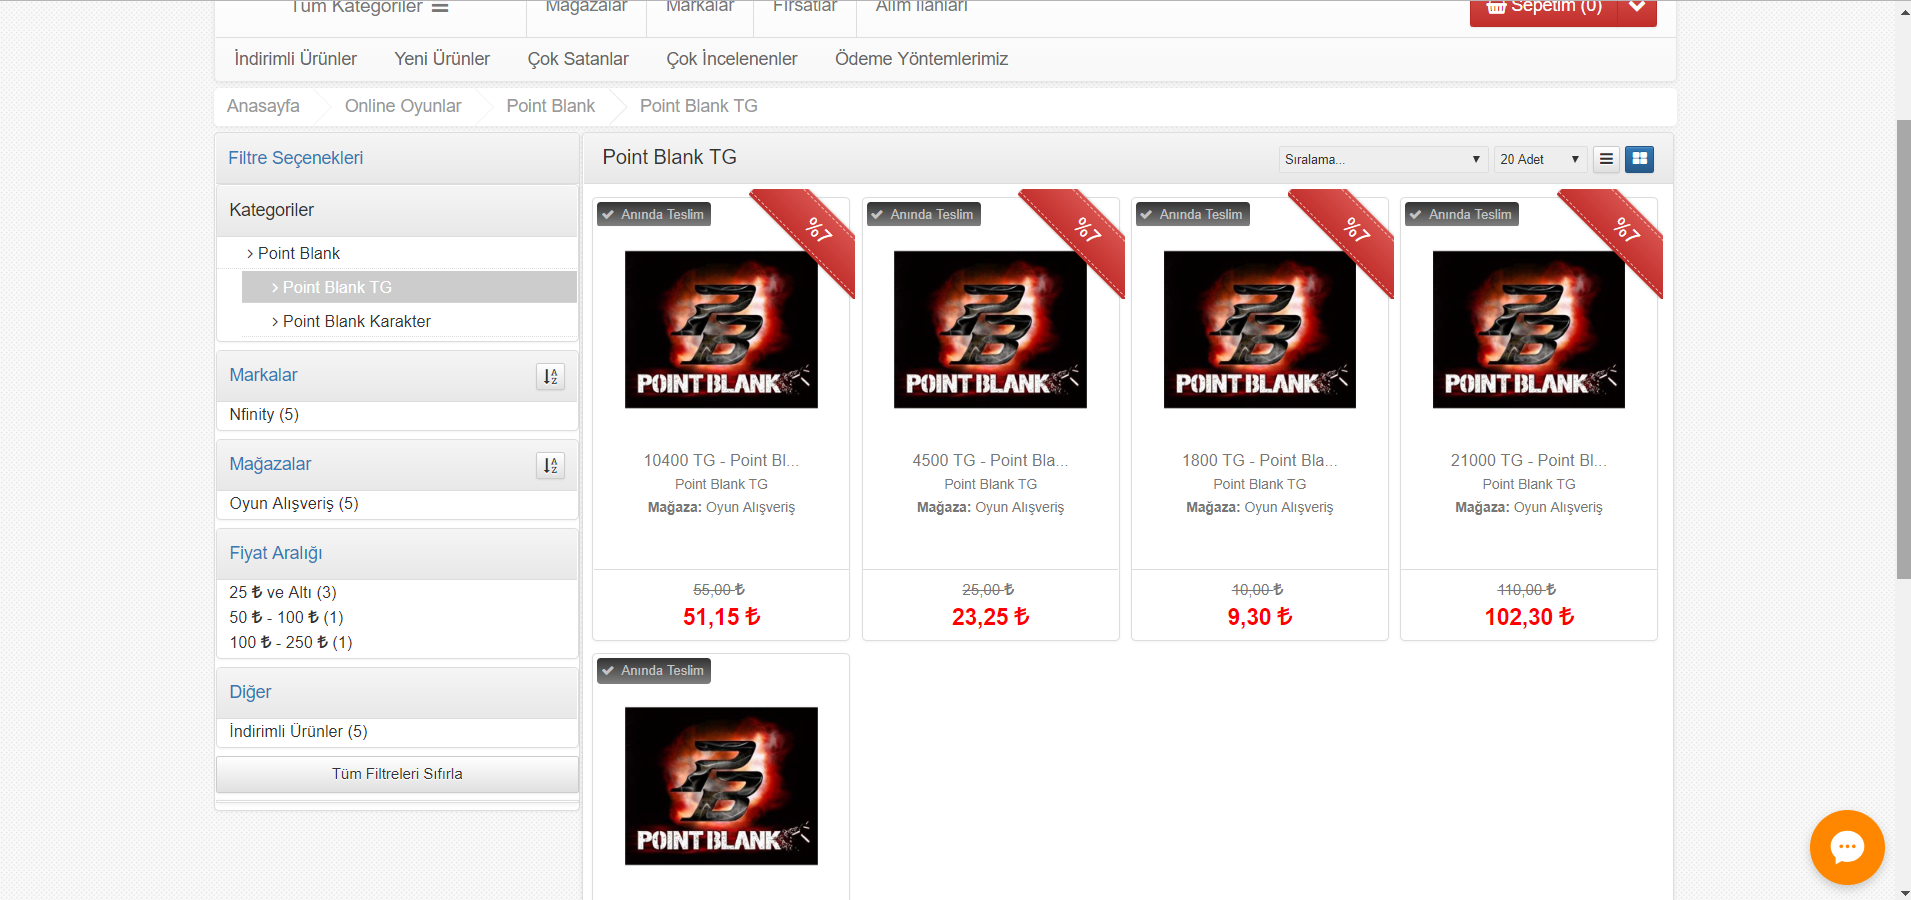
Task: Open the 20 Adet per-page dropdown
Action: tap(1540, 159)
